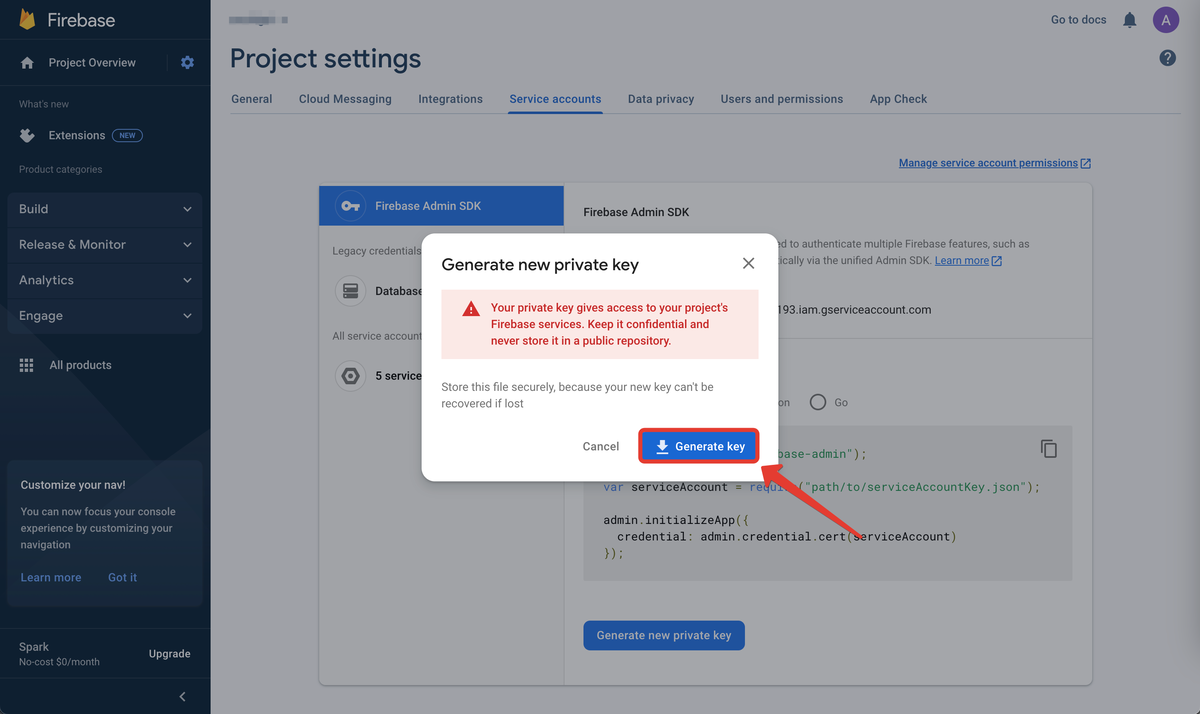
Task: Expand the Analytics category
Action: tap(105, 281)
